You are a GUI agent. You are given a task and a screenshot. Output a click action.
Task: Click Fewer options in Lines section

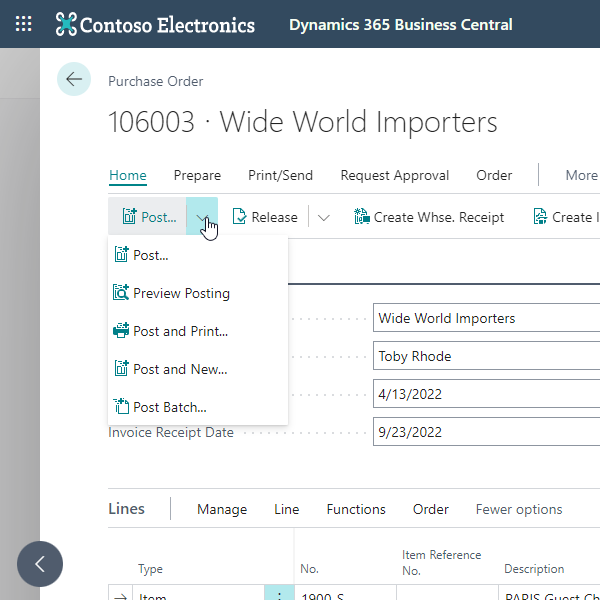pyautogui.click(x=519, y=509)
